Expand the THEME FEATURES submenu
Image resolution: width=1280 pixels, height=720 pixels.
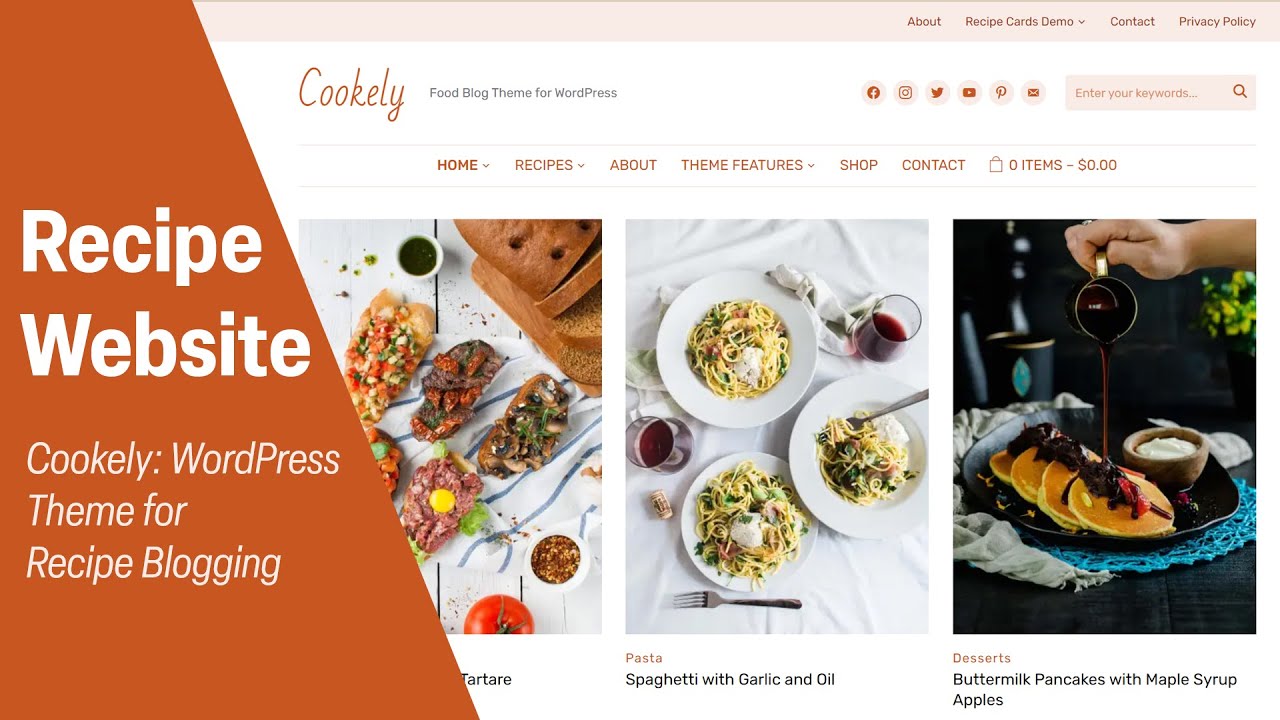point(748,165)
